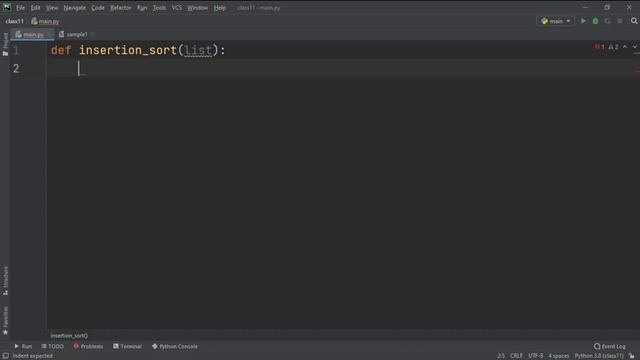Image resolution: width=640 pixels, height=360 pixels.
Task: Open the Run menu
Action: point(142,8)
